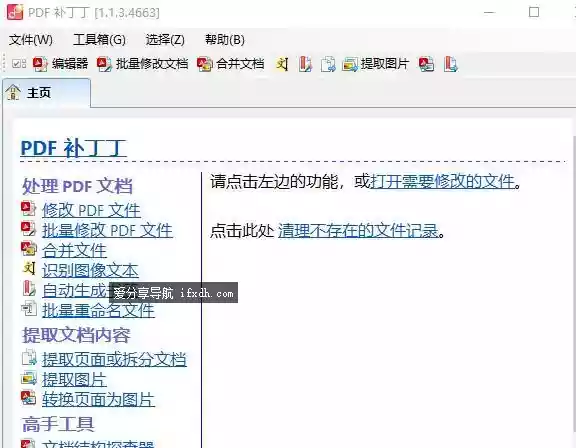Click the red book auto-bookmark toolbar icon

coord(305,64)
